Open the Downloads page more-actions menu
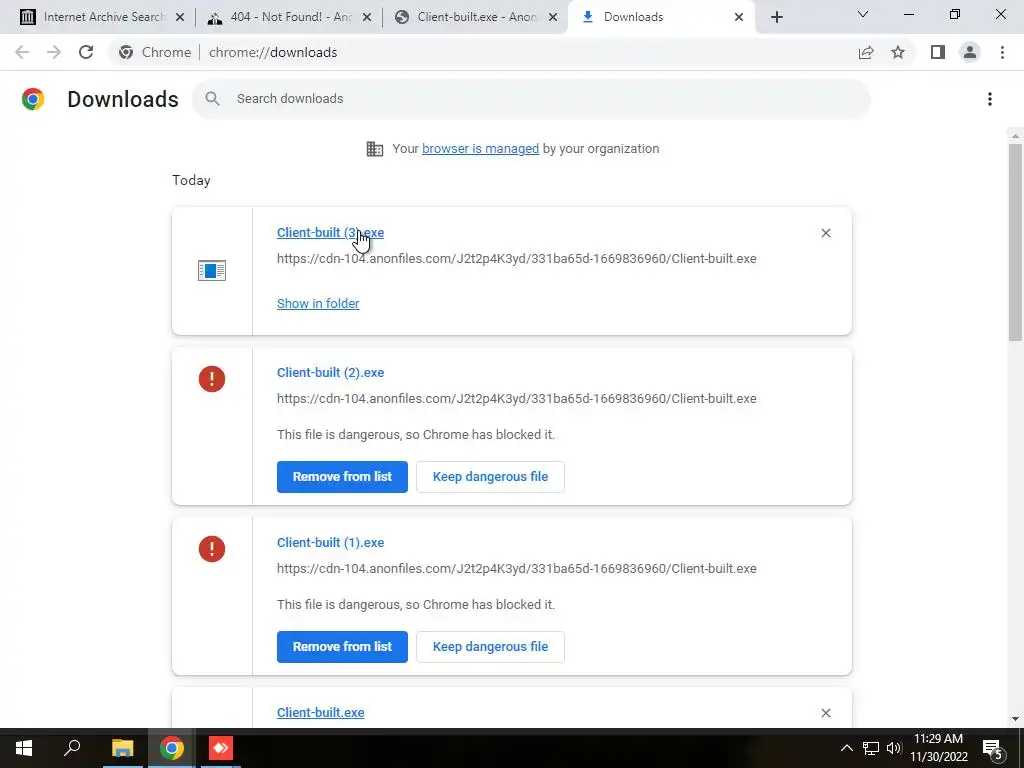Viewport: 1024px width, 768px height. [x=990, y=99]
